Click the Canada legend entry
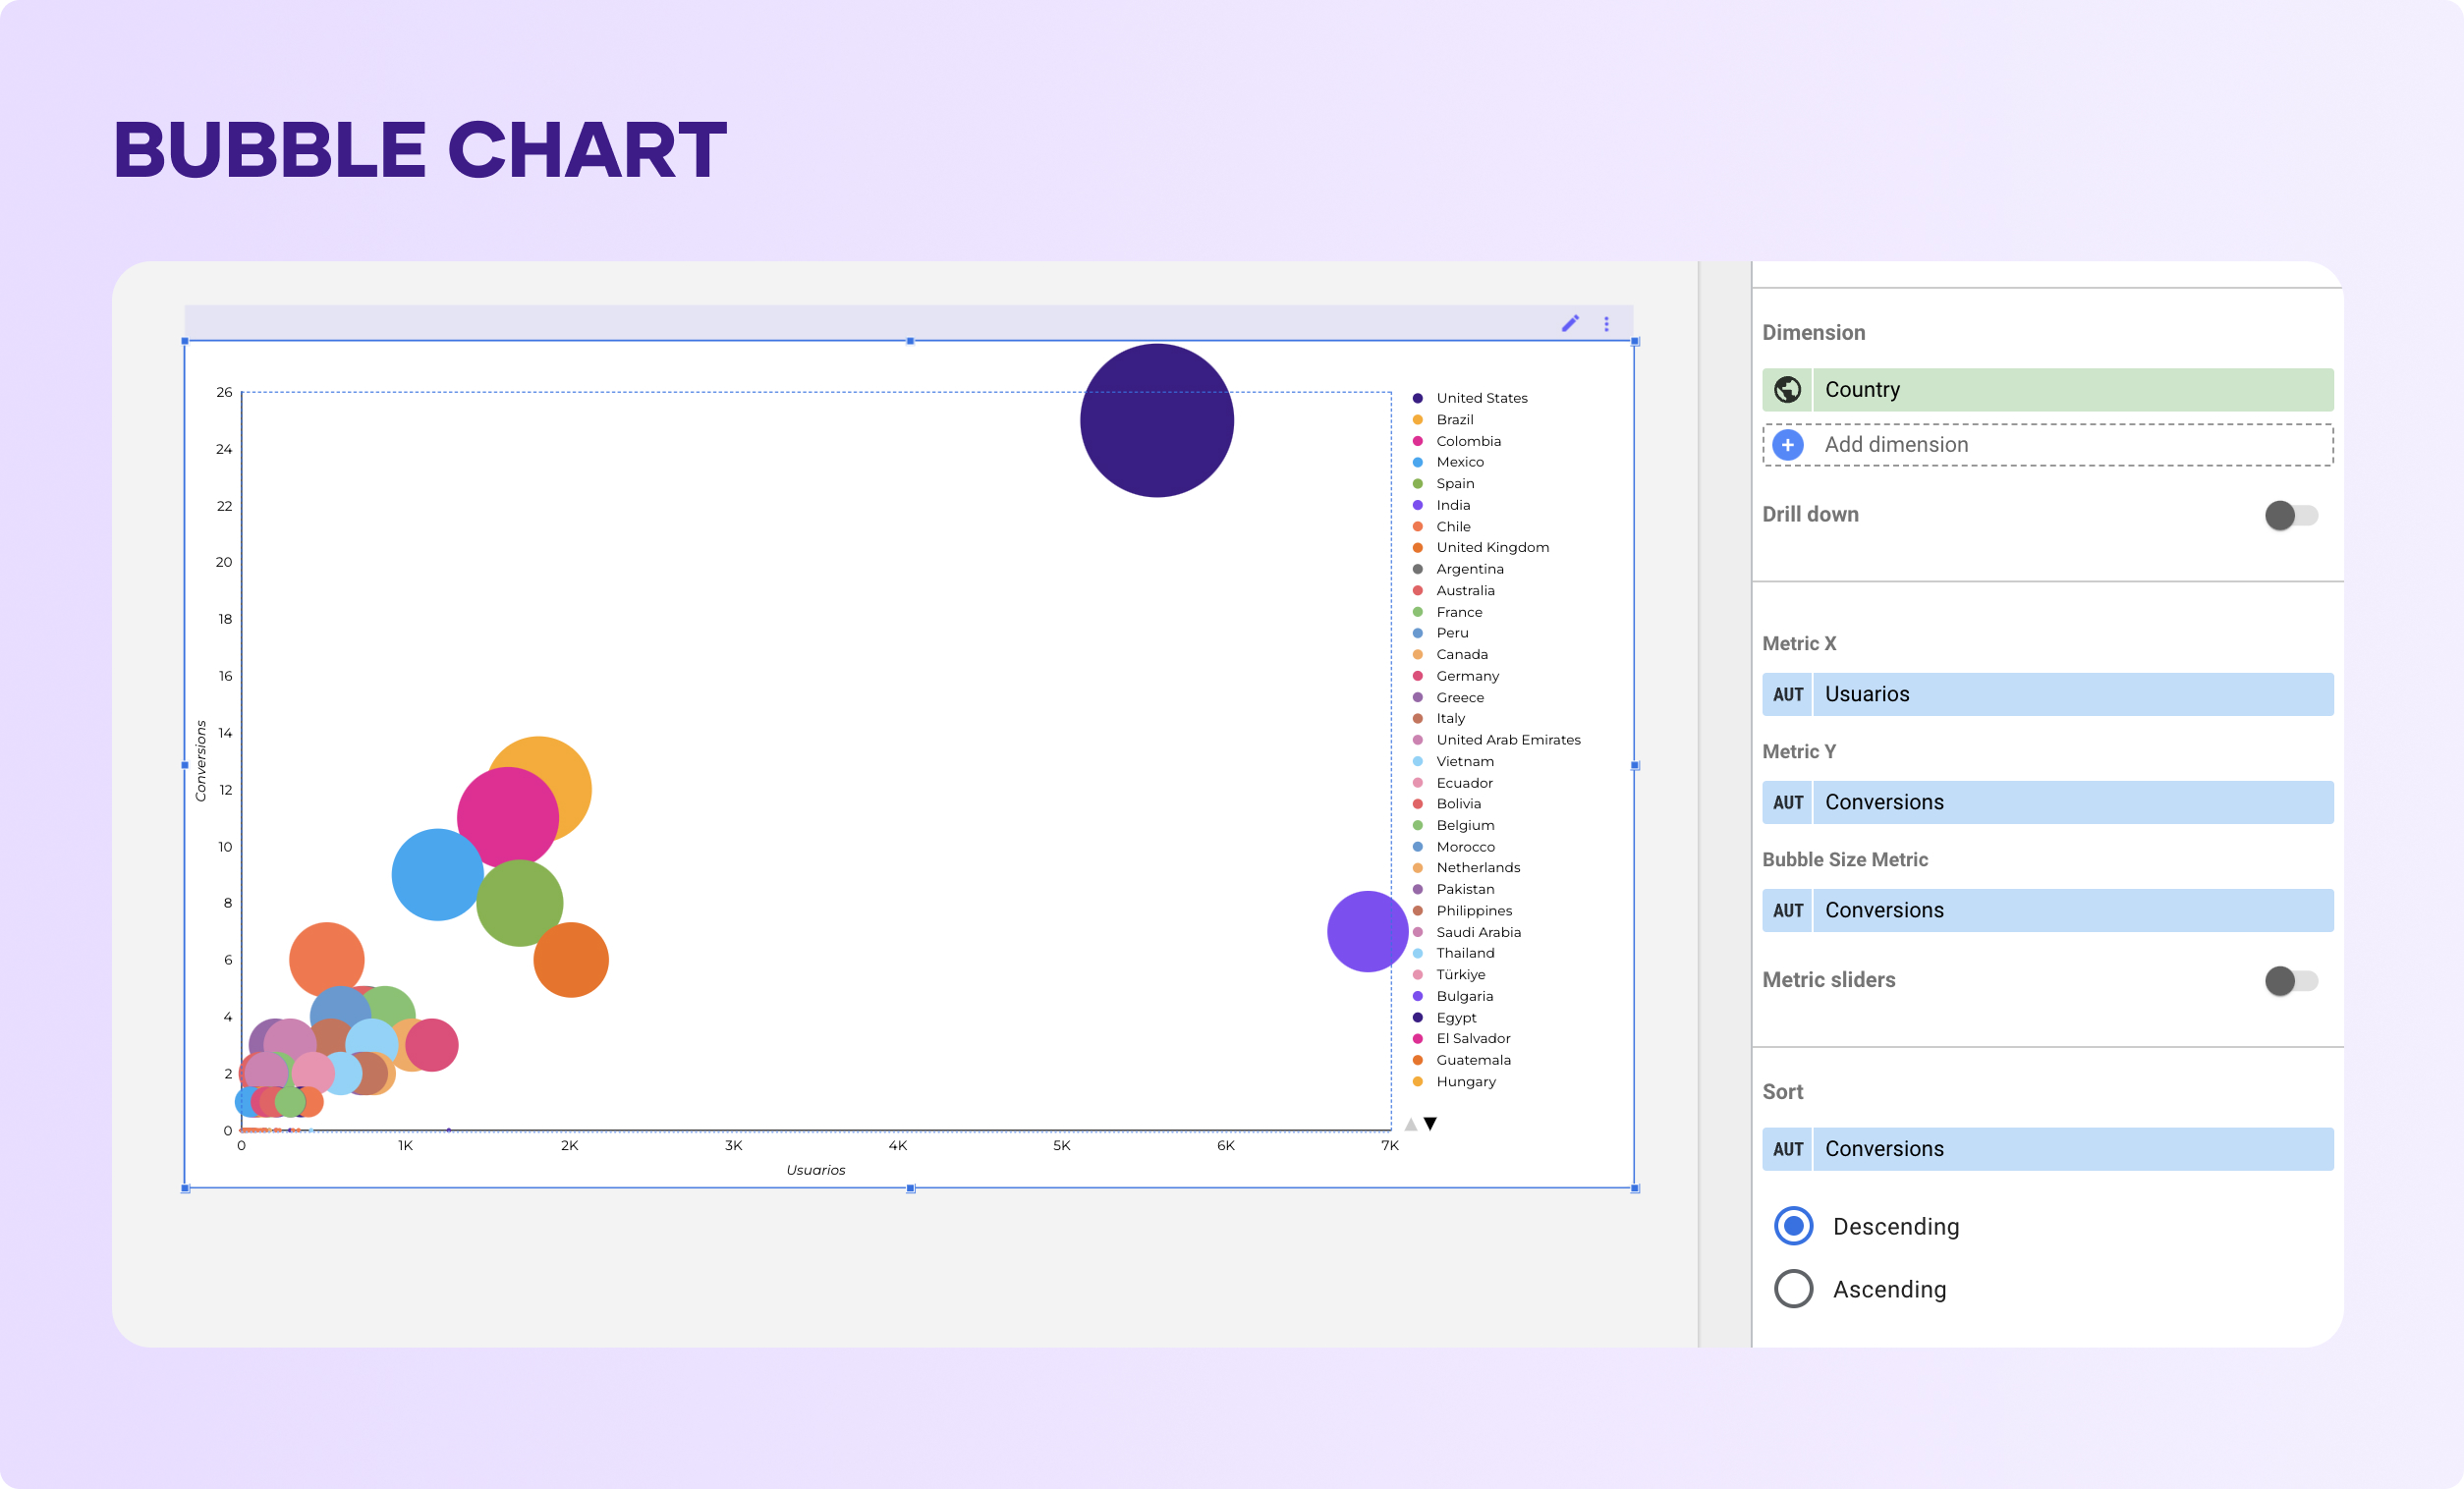The height and width of the screenshot is (1489, 2464). (1450, 654)
